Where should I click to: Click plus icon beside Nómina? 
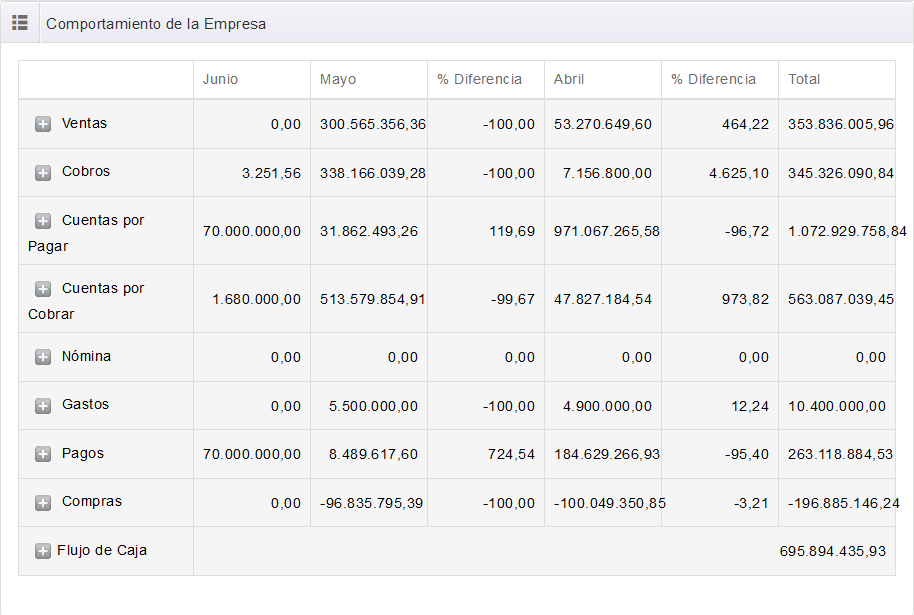[43, 357]
